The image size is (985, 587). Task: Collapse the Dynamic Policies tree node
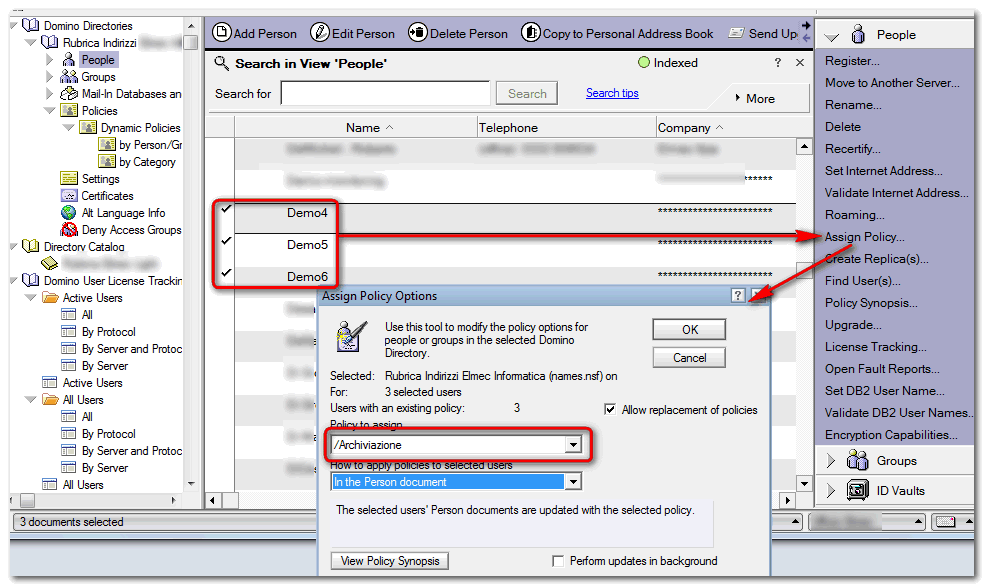pos(68,128)
